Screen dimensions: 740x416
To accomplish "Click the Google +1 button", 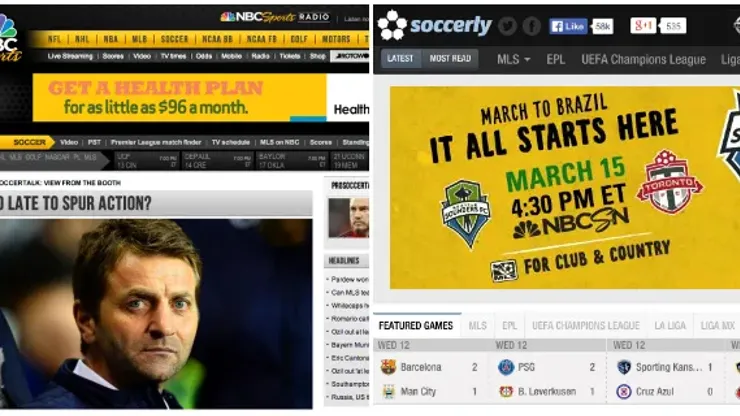I will click(x=643, y=25).
